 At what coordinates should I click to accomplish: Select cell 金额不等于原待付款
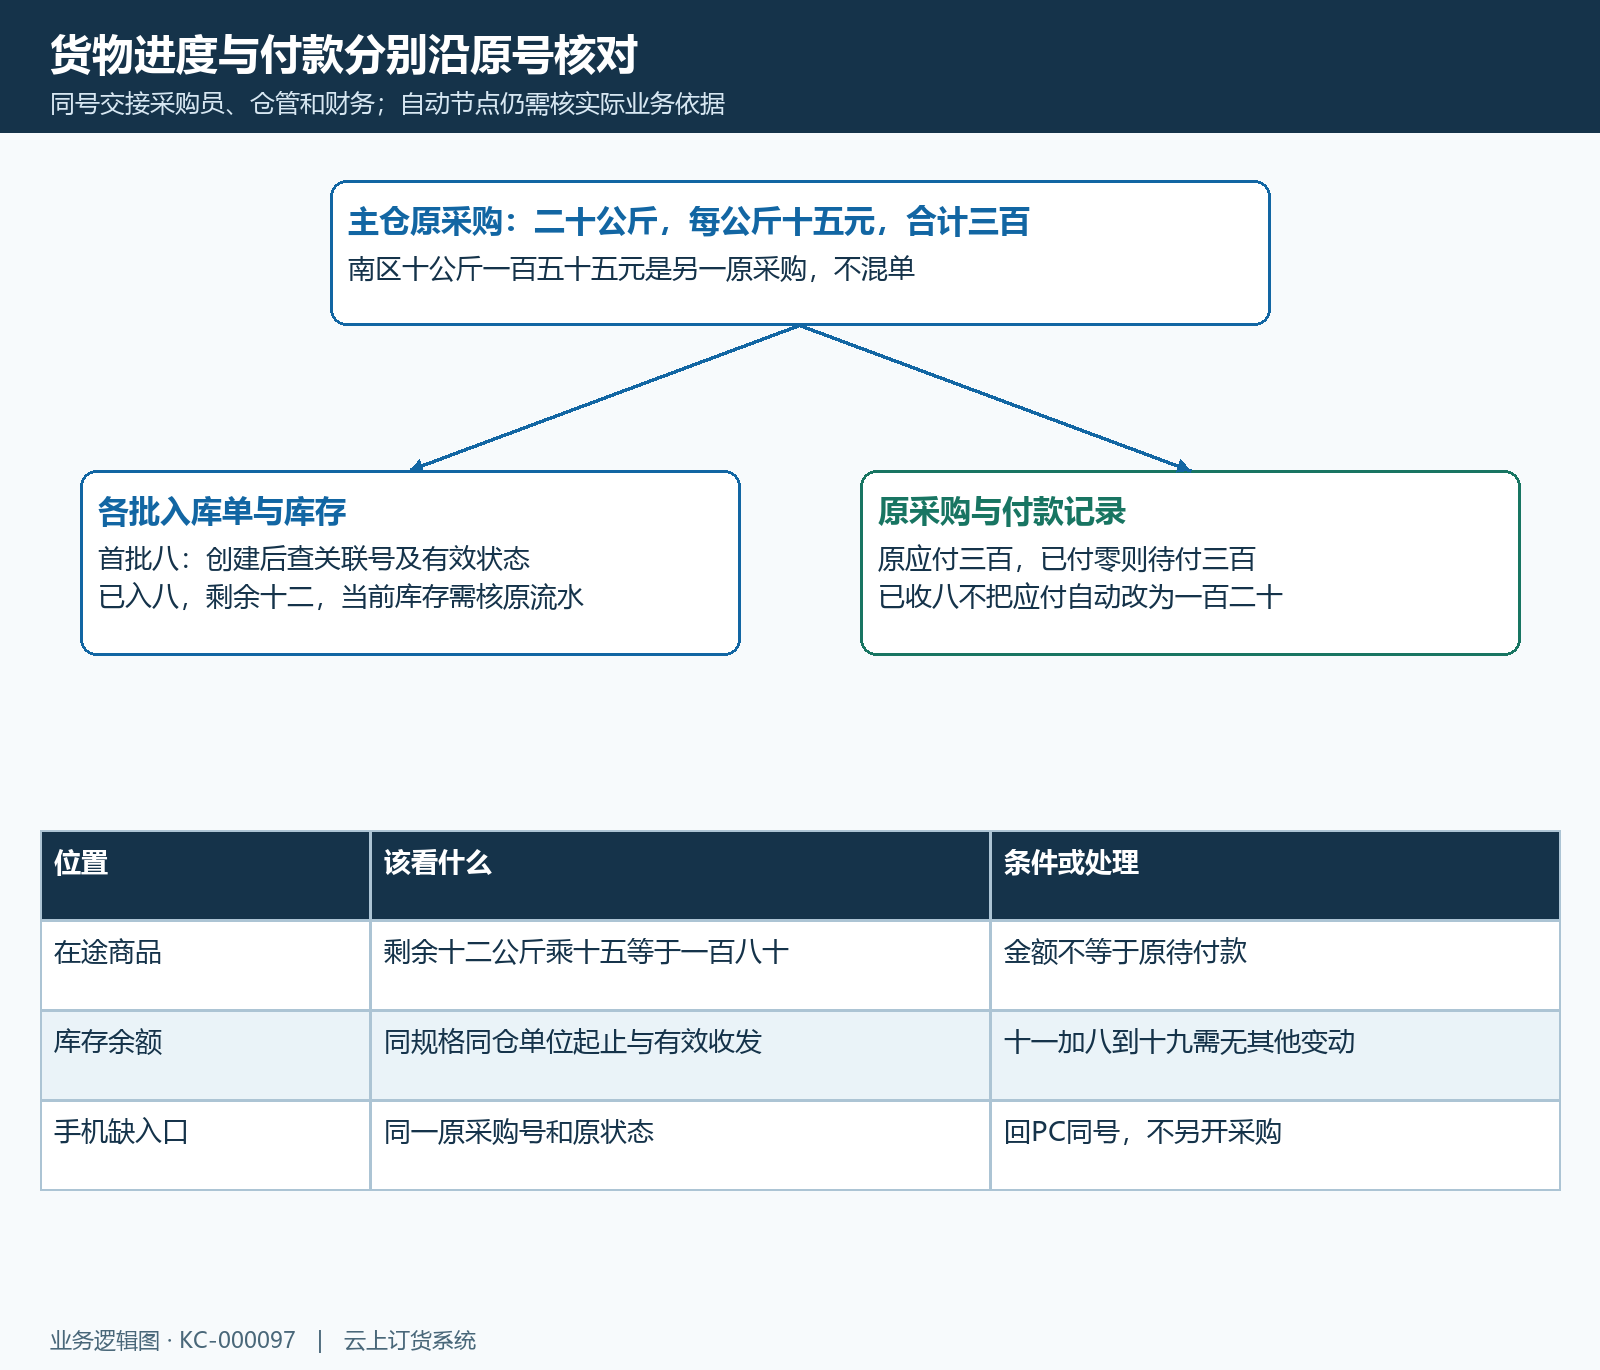(1275, 965)
